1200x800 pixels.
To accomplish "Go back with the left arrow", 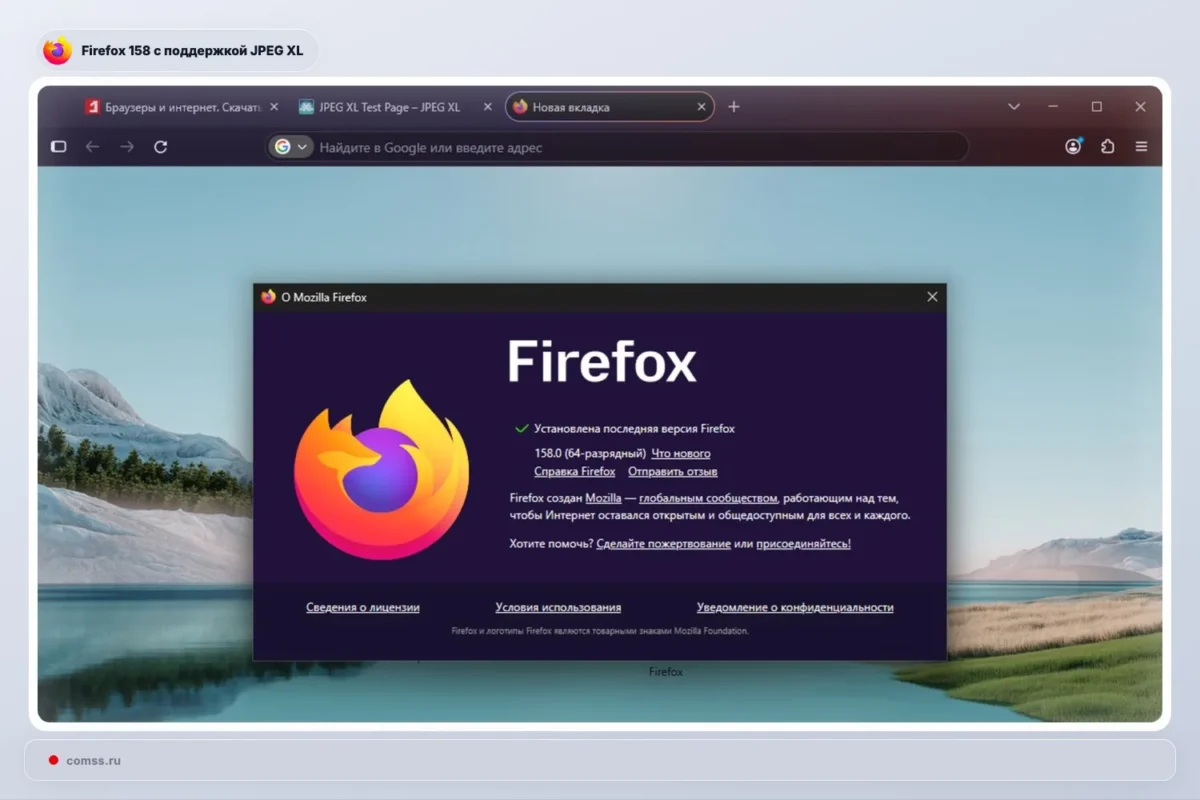I will click(92, 147).
